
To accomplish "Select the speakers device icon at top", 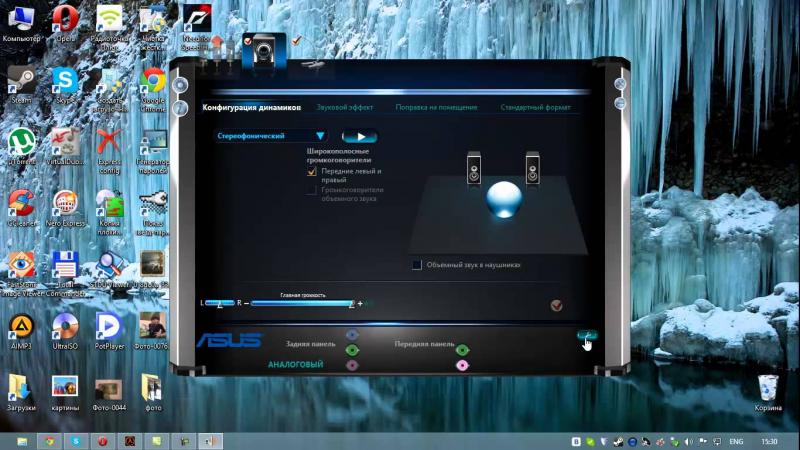I will (264, 51).
